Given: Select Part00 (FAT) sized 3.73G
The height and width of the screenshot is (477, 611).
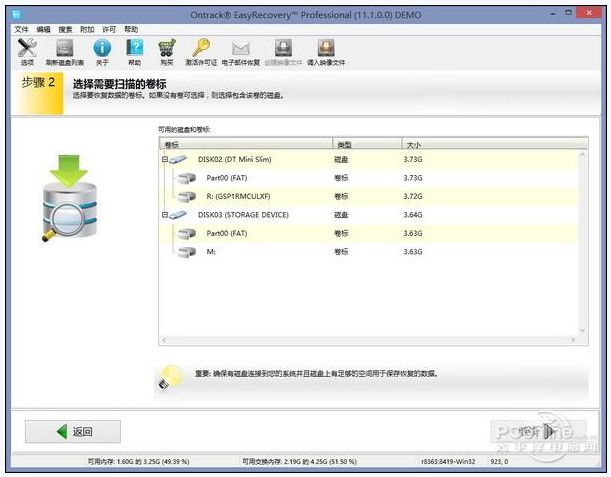Looking at the screenshot, I should point(368,178).
